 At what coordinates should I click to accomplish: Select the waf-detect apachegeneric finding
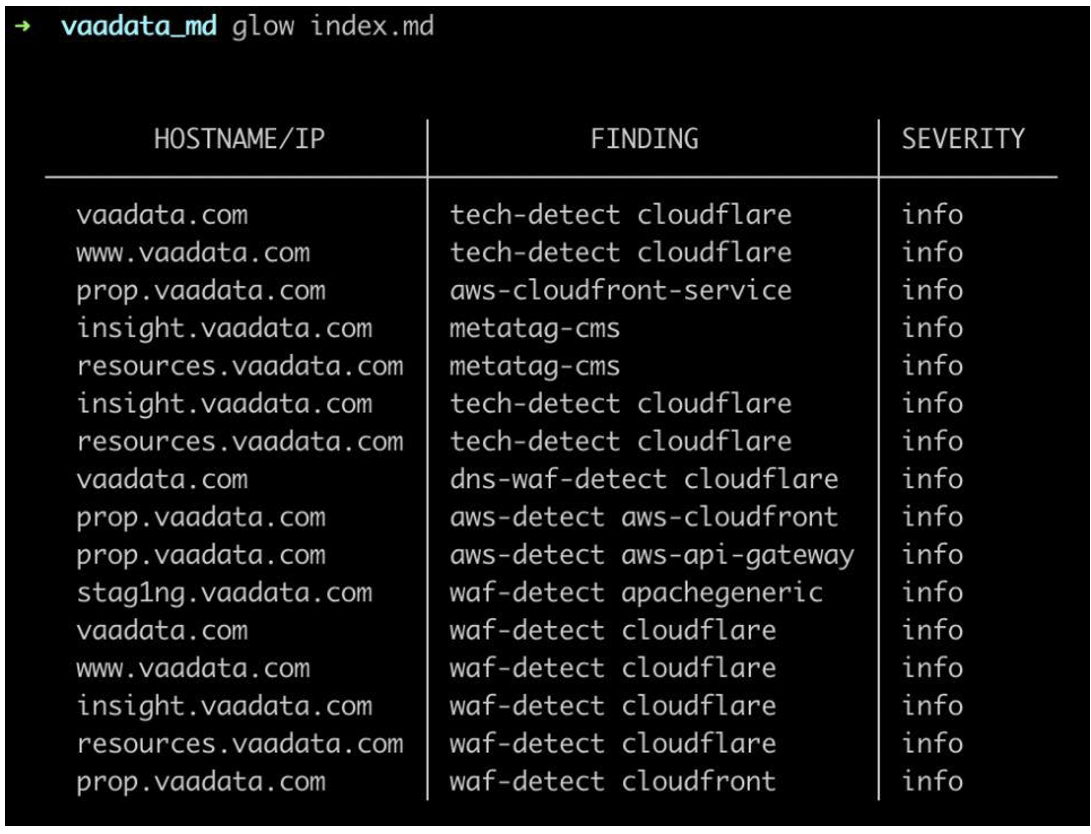tap(636, 592)
